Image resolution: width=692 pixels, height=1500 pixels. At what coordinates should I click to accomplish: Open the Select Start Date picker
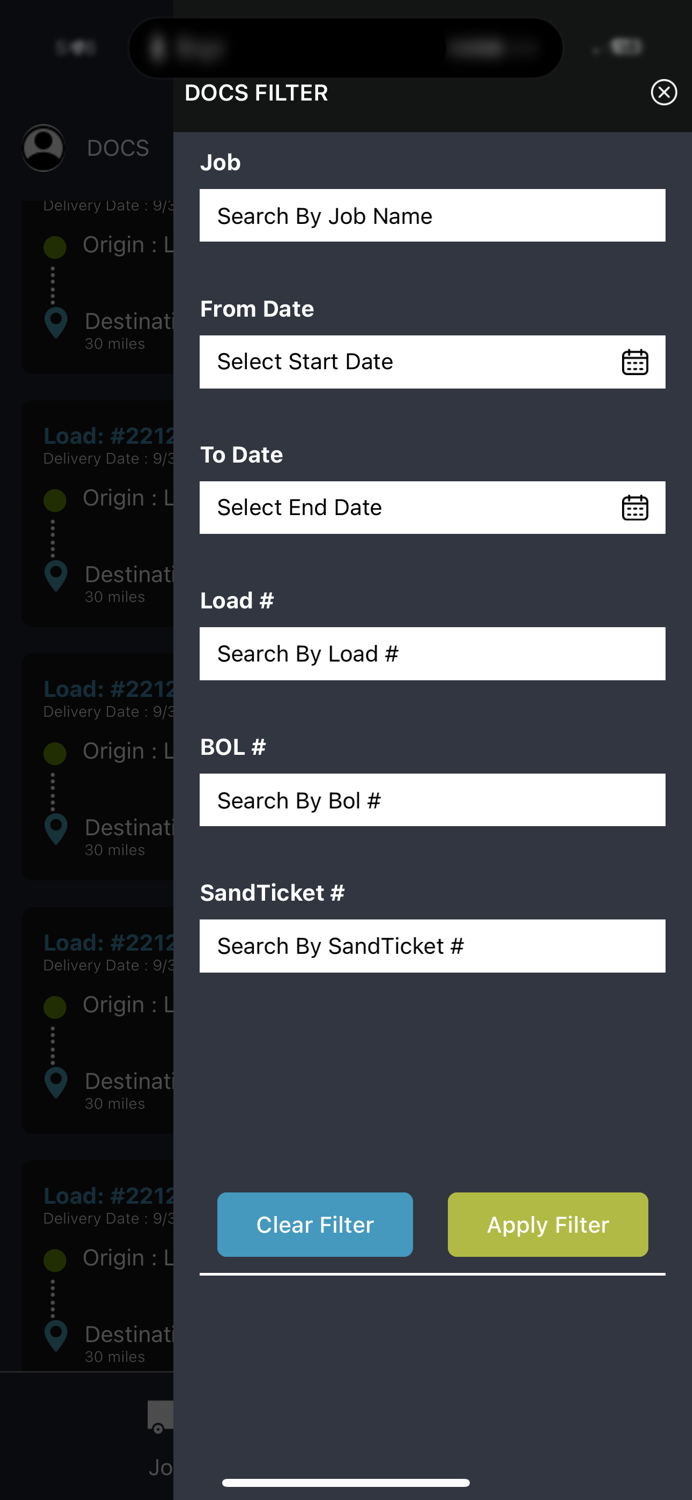400,362
